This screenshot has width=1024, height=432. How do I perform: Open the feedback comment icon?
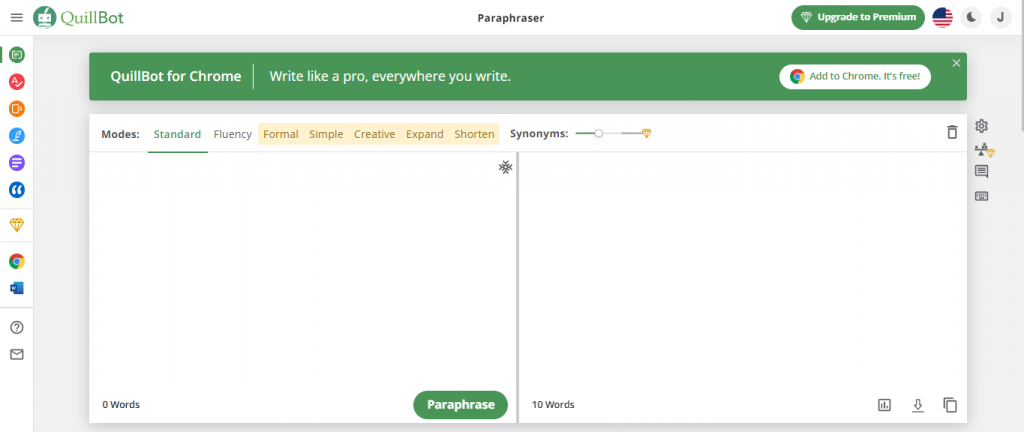(982, 172)
